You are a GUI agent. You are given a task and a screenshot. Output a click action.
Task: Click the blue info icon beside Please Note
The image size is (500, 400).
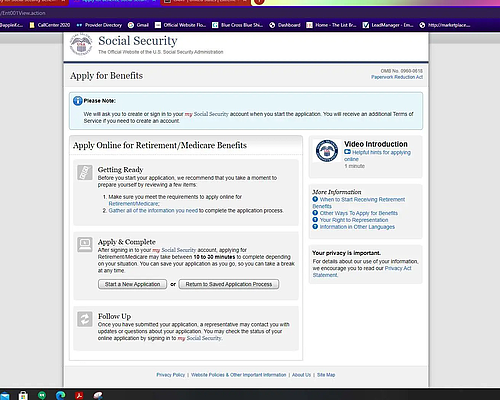pos(78,101)
